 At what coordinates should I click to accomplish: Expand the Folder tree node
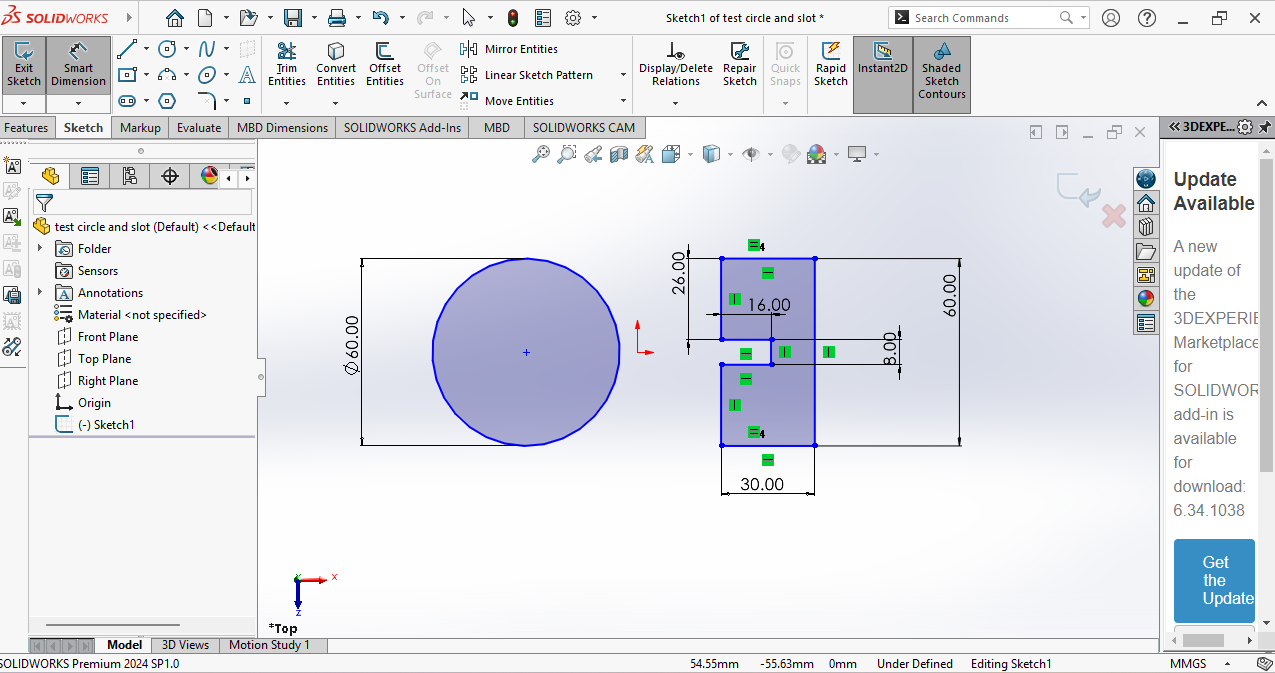(40, 248)
